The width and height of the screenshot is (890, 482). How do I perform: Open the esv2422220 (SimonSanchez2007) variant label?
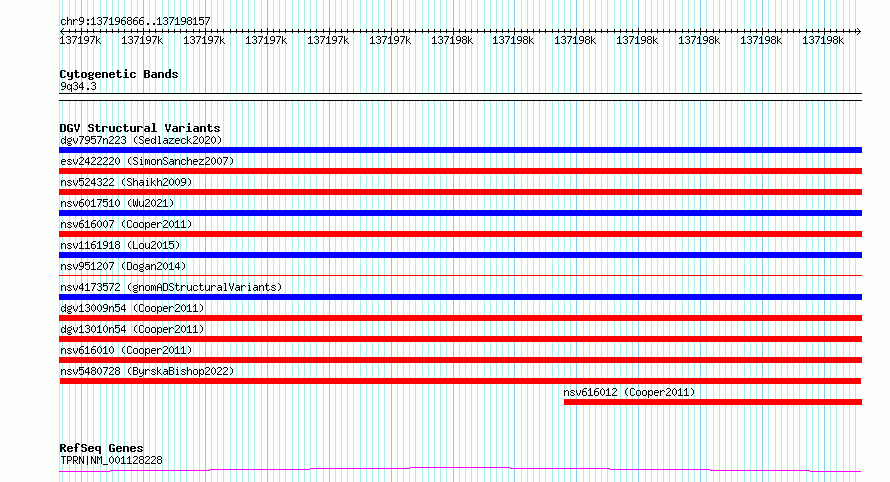click(147, 161)
